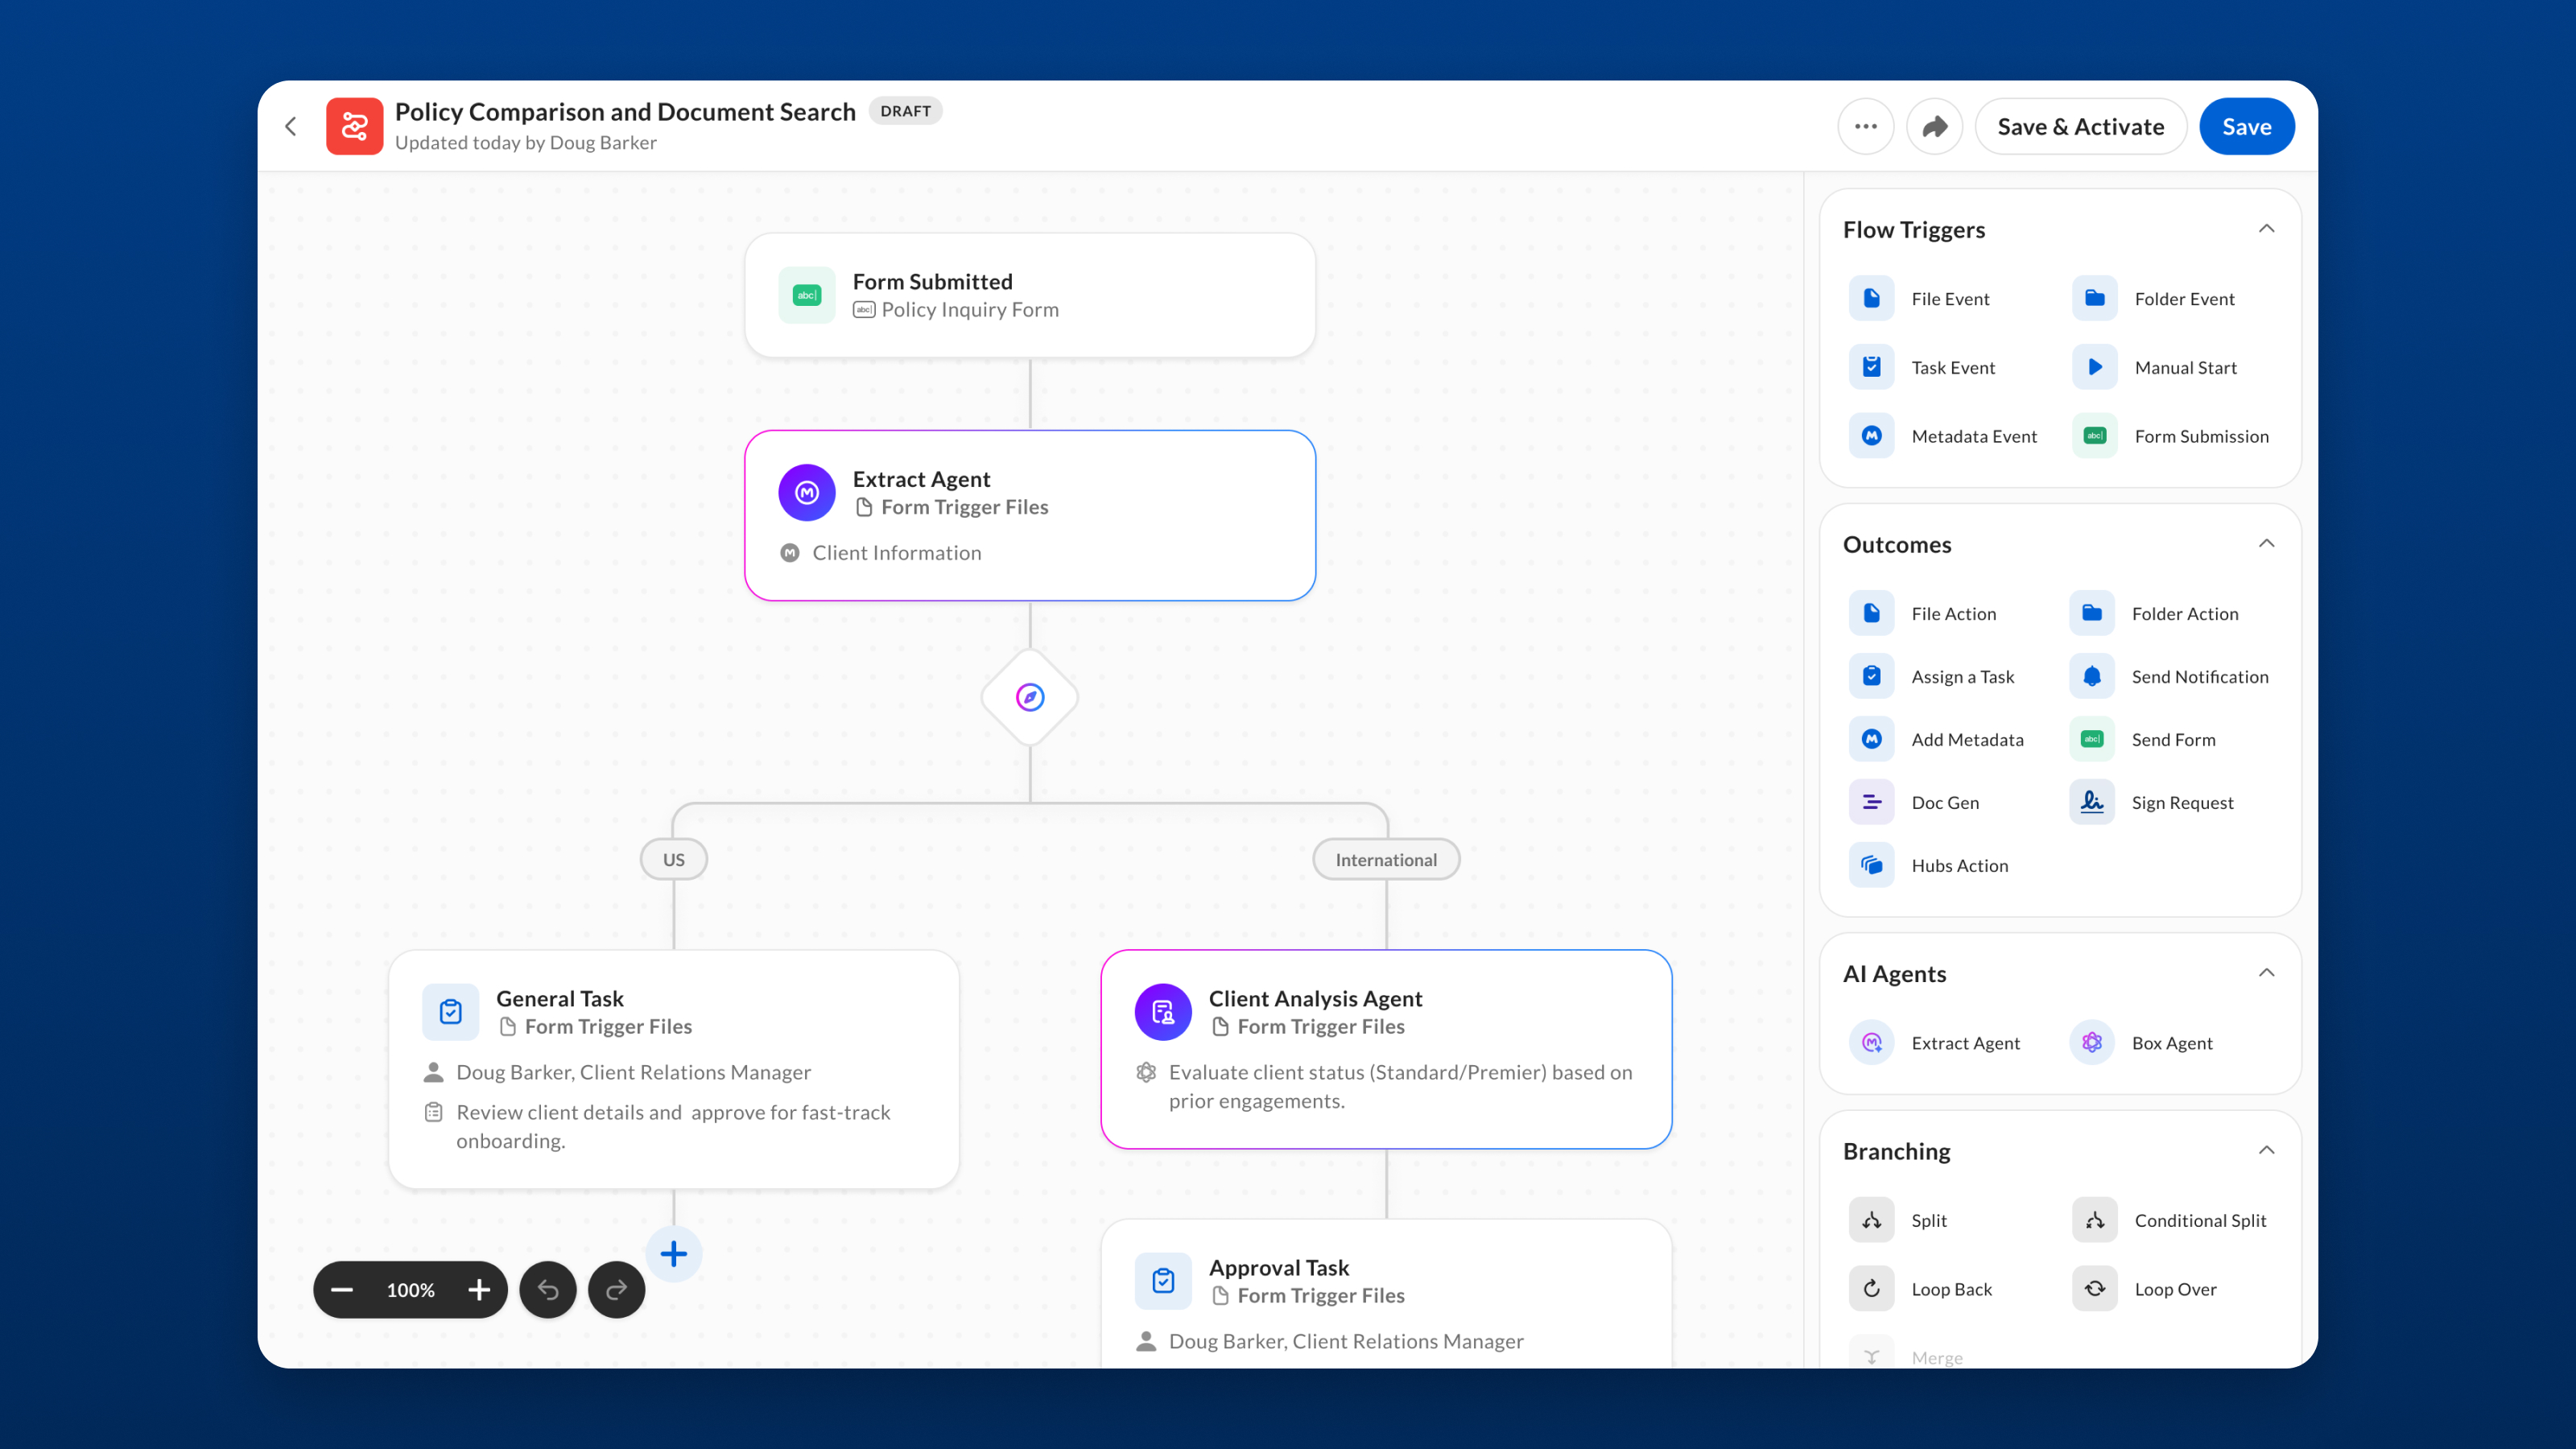Zoom in with the plus button
Image resolution: width=2576 pixels, height=1449 pixels.
(x=479, y=1290)
